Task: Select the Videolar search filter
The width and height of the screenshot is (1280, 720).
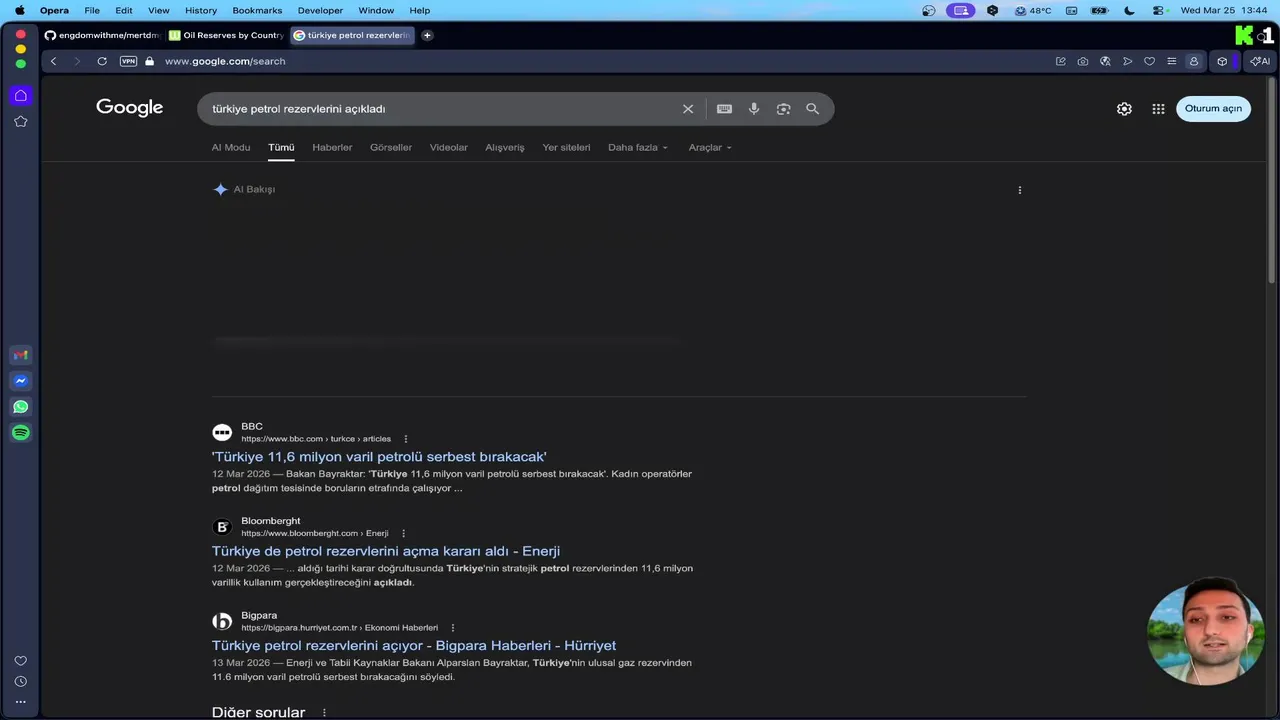Action: (449, 147)
